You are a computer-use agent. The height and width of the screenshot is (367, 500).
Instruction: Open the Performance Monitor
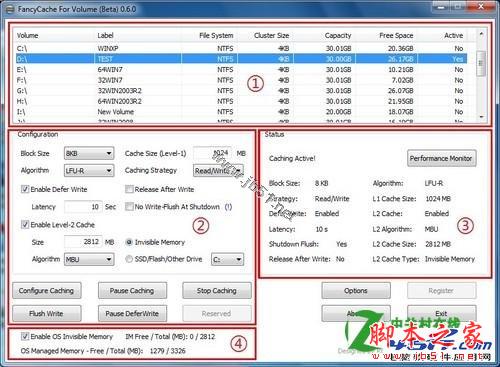pos(441,158)
